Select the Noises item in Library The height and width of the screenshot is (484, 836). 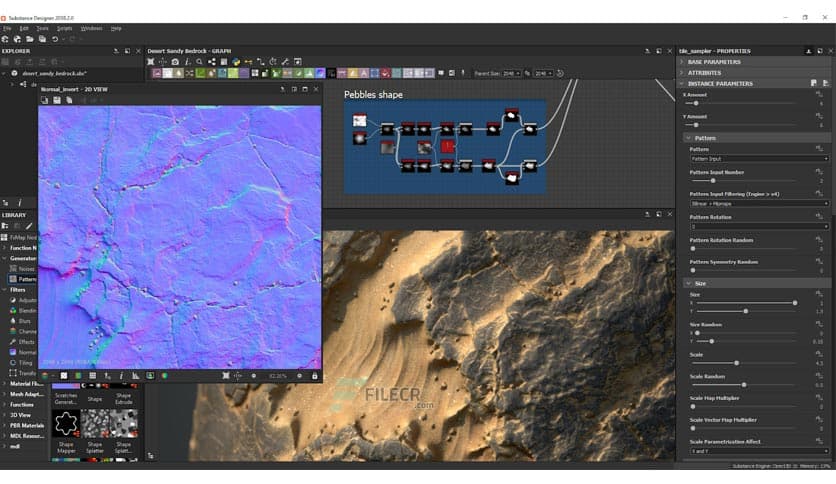[22, 269]
